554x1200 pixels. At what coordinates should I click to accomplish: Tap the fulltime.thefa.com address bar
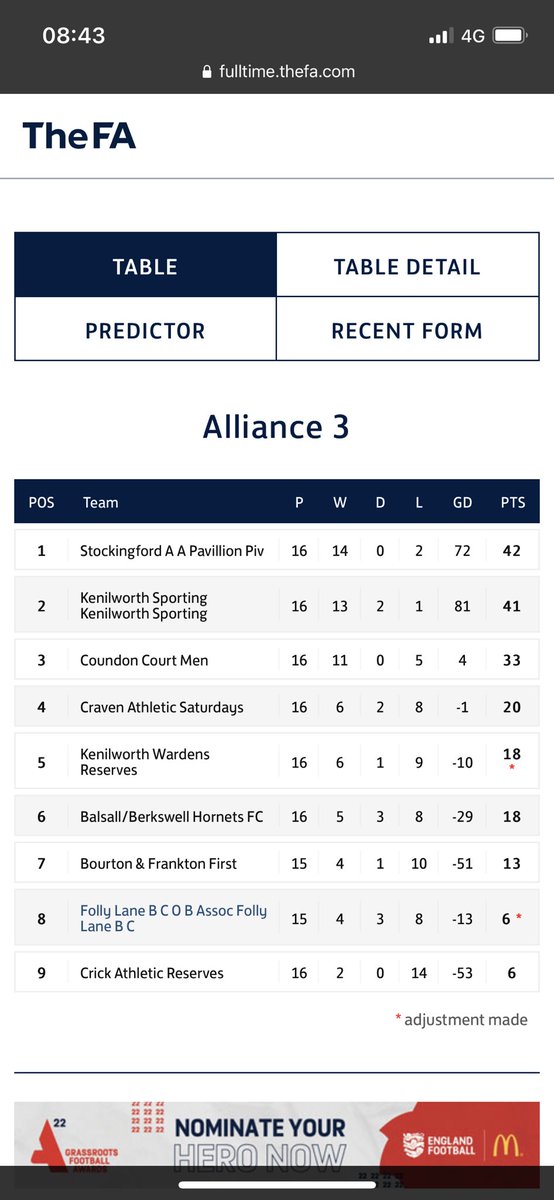(x=277, y=72)
